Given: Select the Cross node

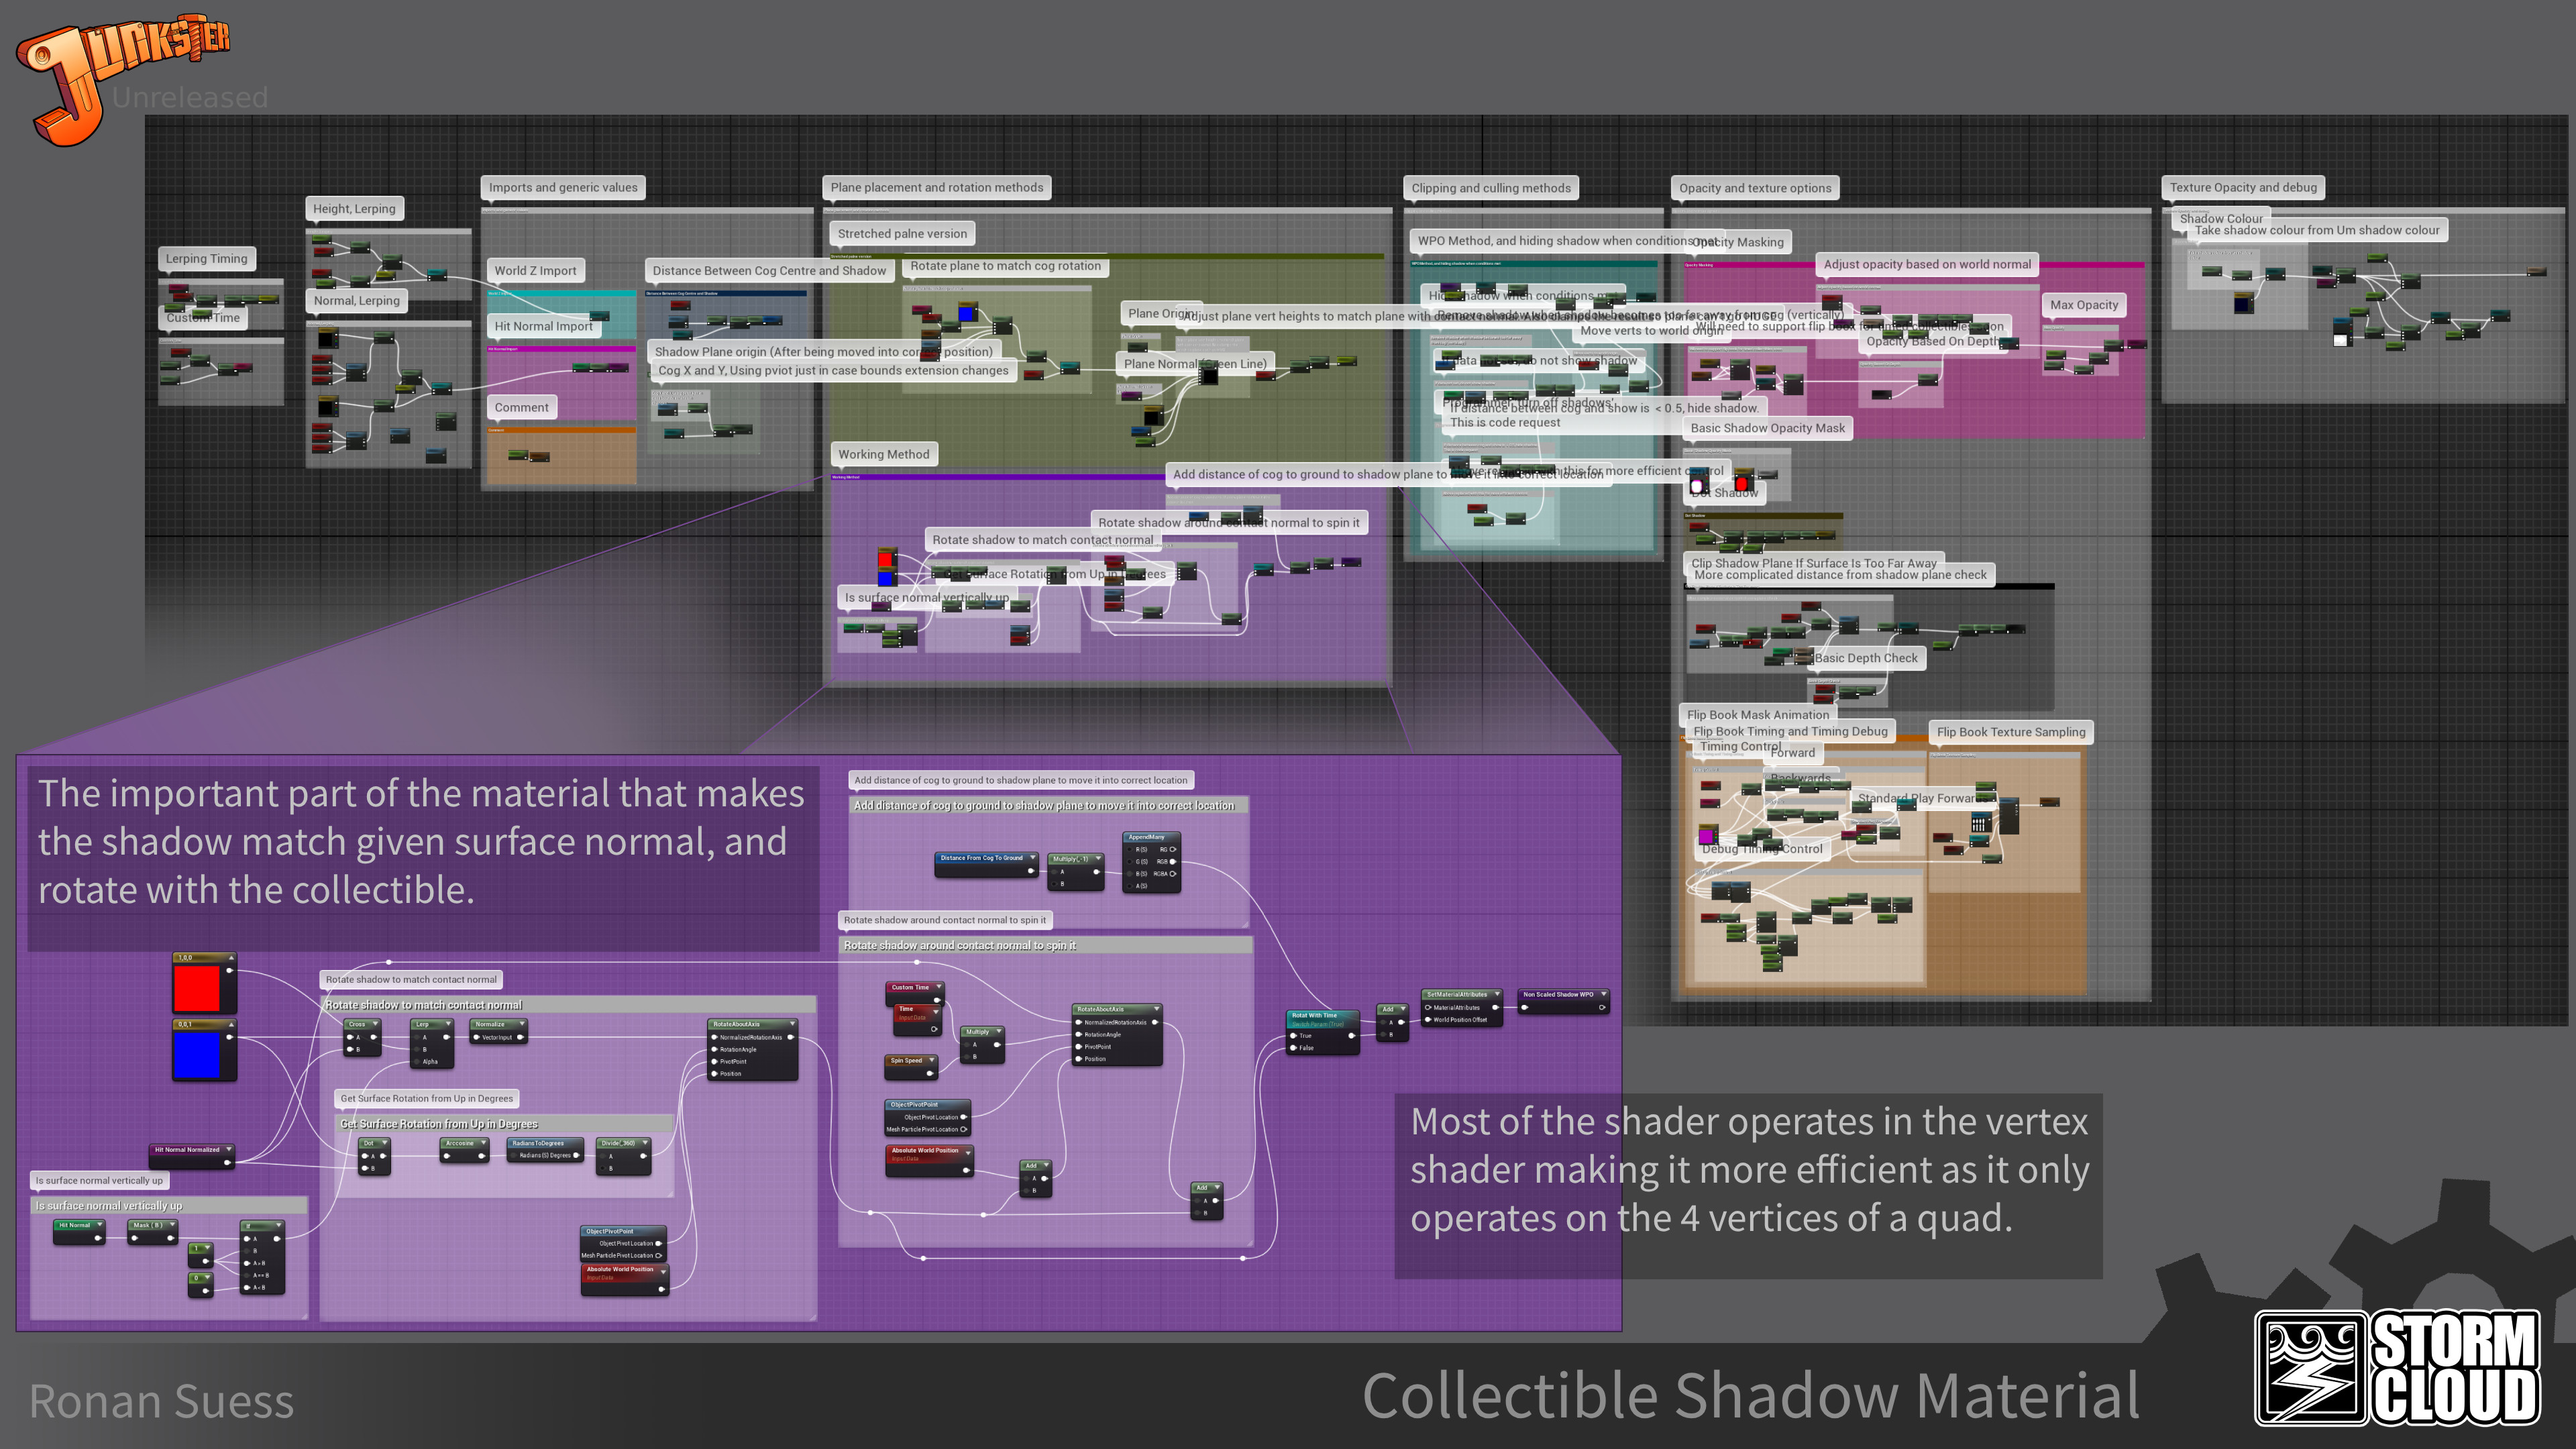Looking at the screenshot, I should 358,1025.
